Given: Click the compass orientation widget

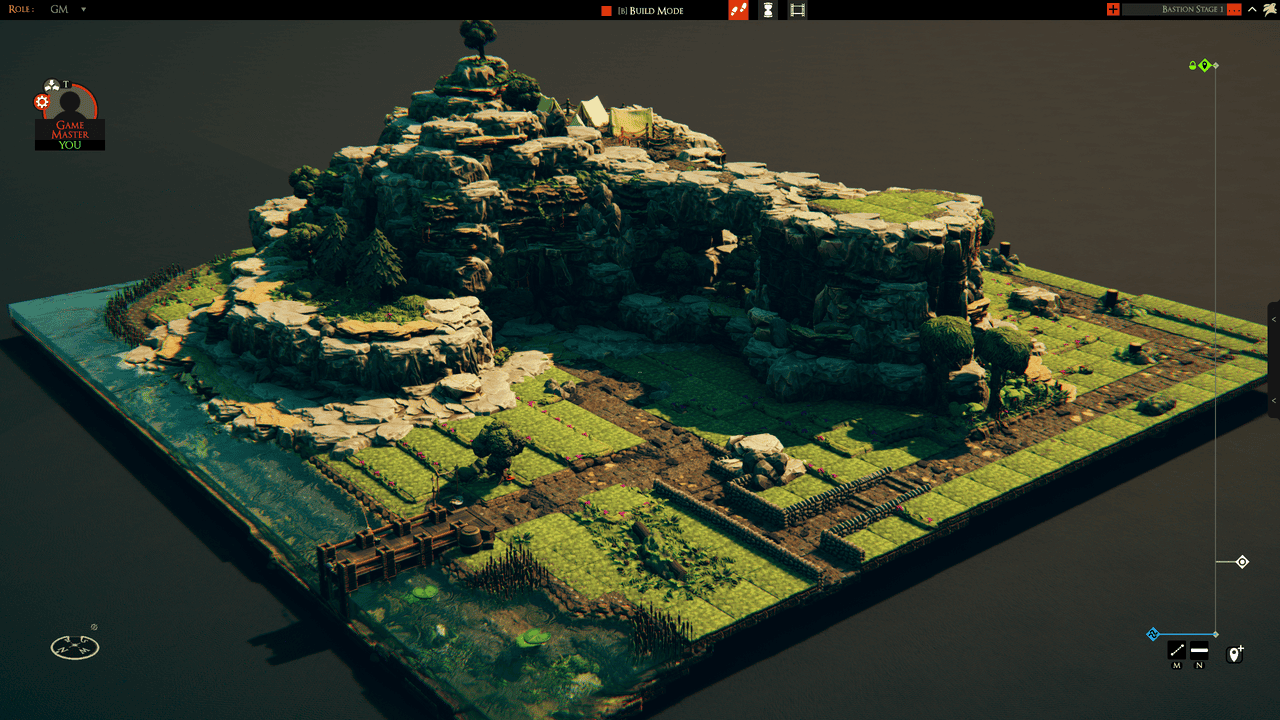Looking at the screenshot, I should pos(75,647).
